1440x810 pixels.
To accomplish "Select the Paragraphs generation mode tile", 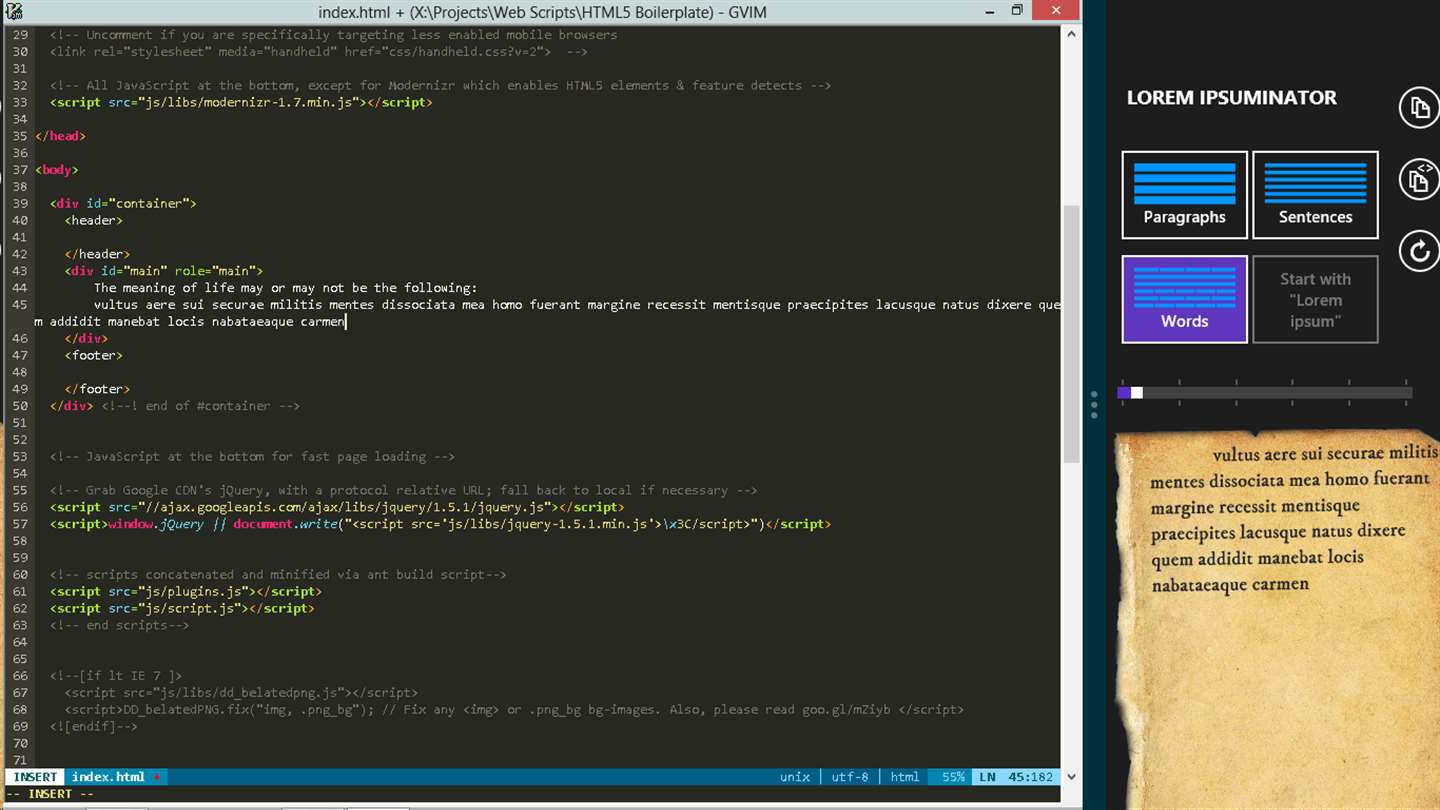I will coord(1185,195).
